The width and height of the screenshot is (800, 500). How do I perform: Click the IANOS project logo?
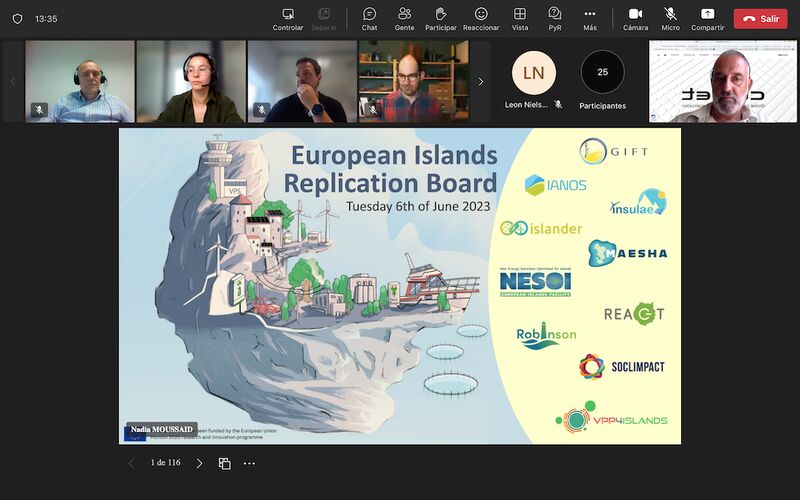[555, 185]
